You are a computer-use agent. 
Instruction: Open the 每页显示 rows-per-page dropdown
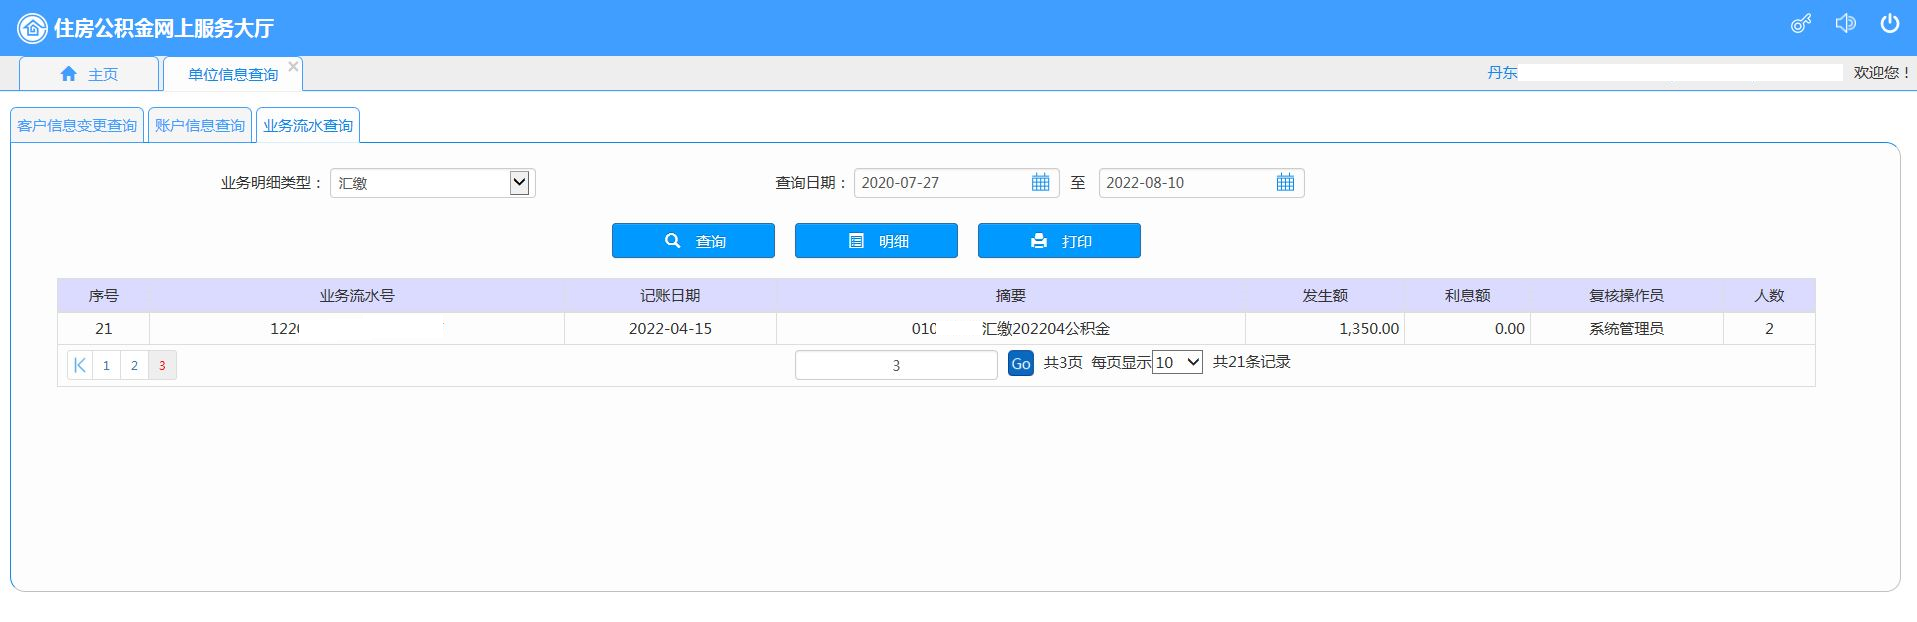1177,363
